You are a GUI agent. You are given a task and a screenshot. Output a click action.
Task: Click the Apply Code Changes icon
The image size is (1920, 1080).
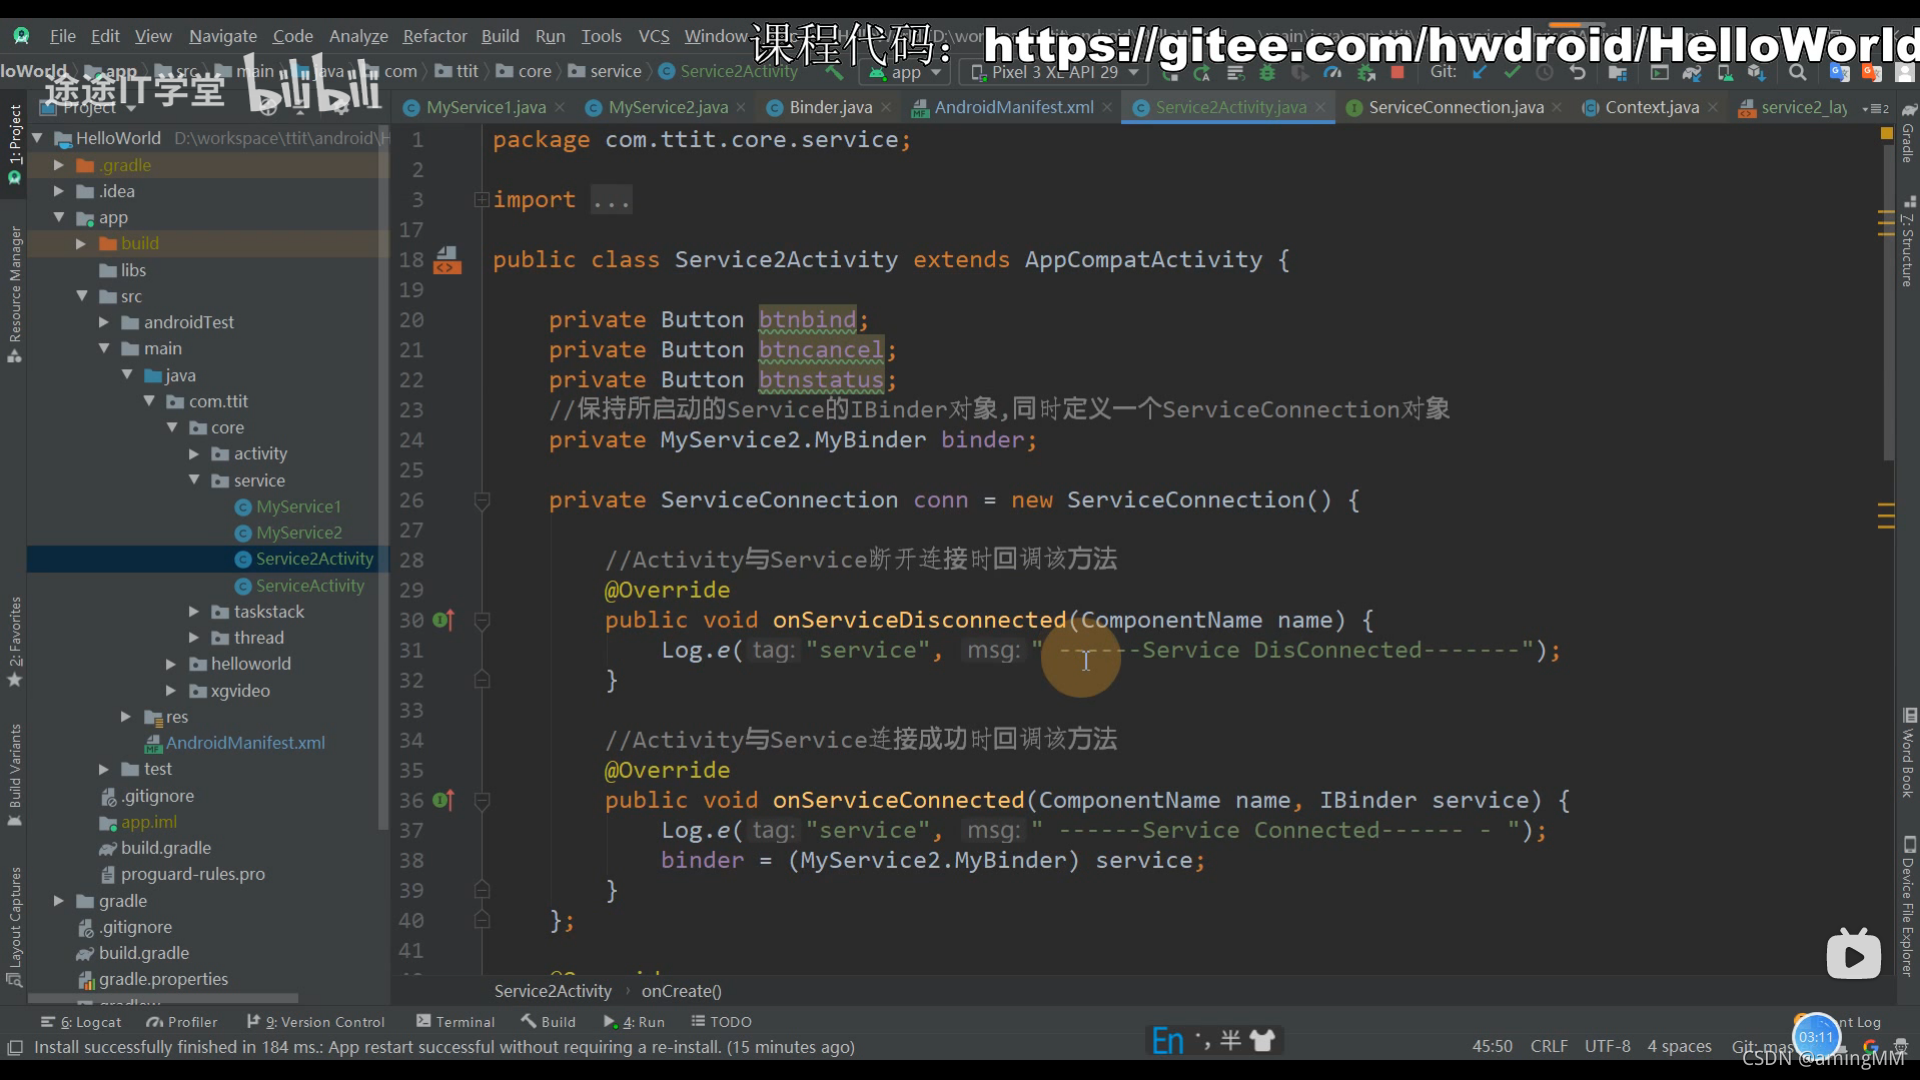(1235, 72)
